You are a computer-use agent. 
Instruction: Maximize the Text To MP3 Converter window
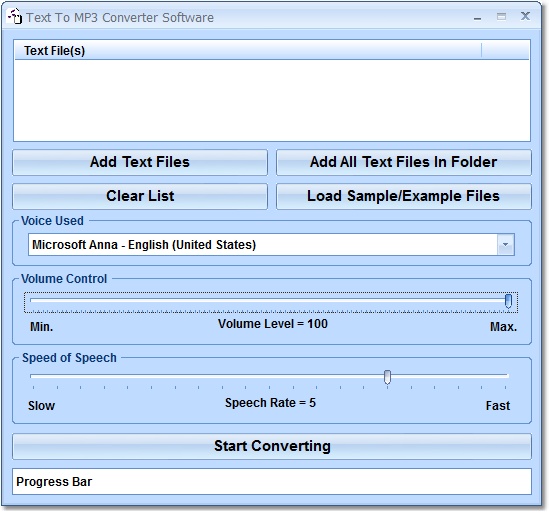pos(501,16)
